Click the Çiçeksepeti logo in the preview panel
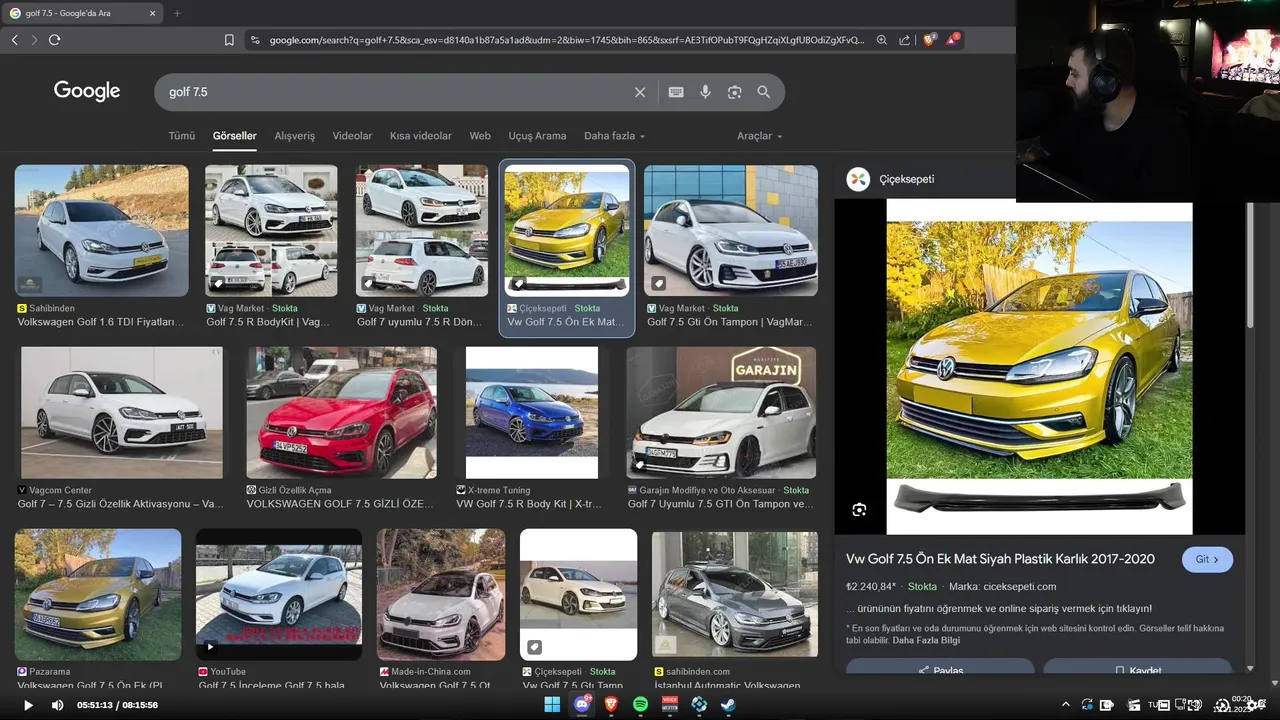 coord(858,179)
